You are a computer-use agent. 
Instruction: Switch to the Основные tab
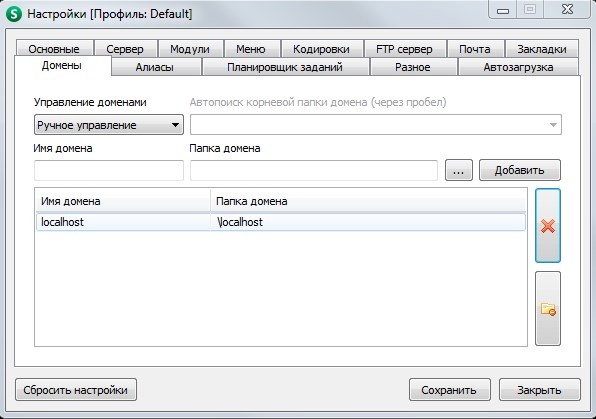54,49
